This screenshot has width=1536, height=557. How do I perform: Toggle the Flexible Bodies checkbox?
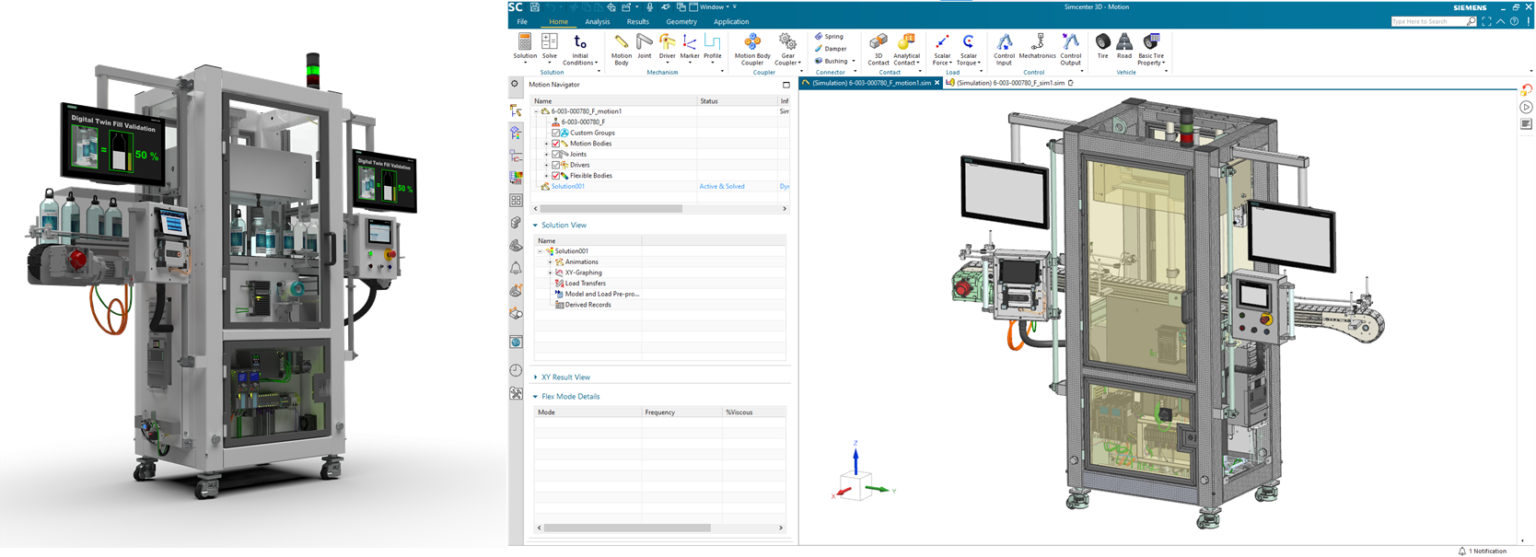pyautogui.click(x=556, y=176)
